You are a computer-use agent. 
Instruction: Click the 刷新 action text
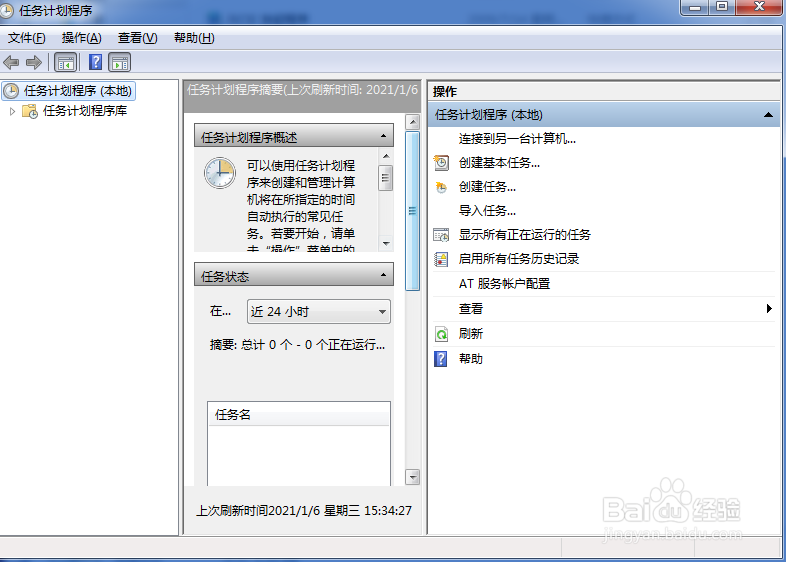point(471,334)
